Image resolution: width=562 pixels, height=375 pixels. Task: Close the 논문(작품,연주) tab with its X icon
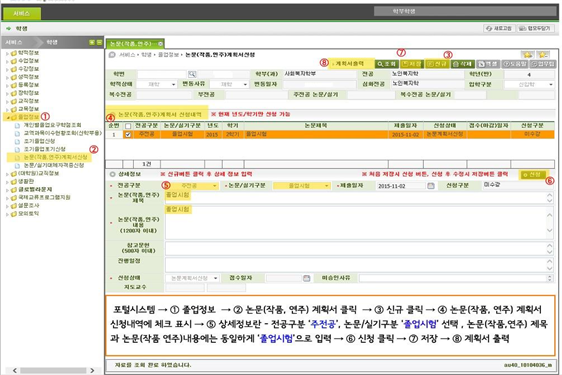160,44
